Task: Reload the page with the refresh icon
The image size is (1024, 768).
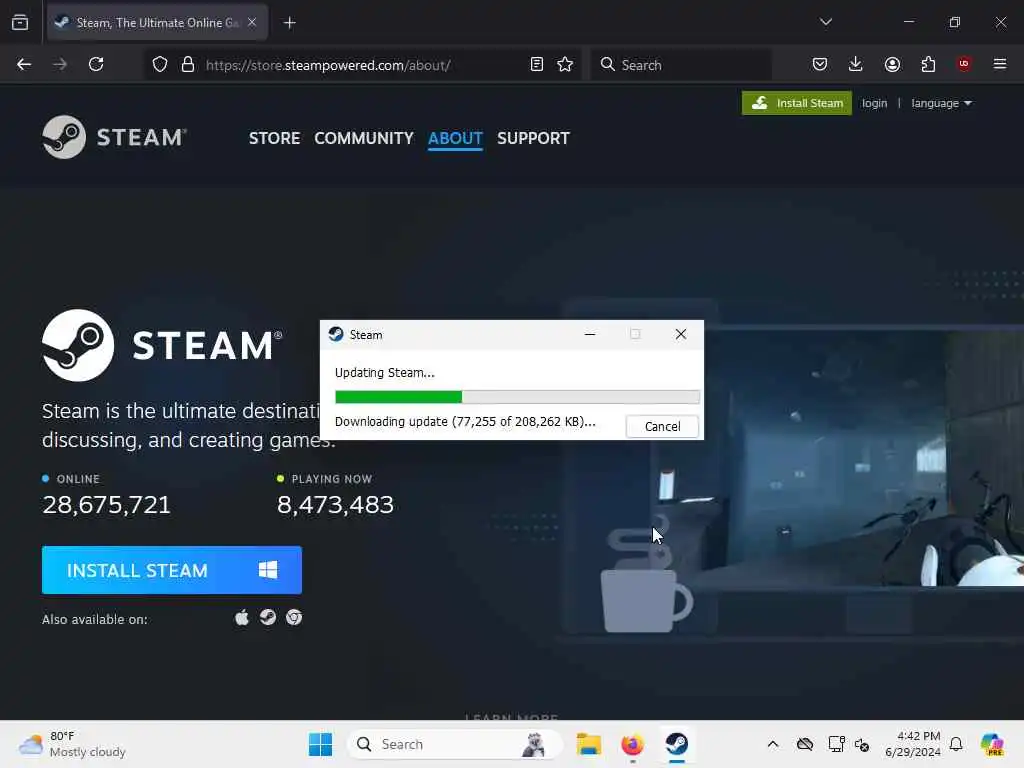Action: [x=96, y=64]
